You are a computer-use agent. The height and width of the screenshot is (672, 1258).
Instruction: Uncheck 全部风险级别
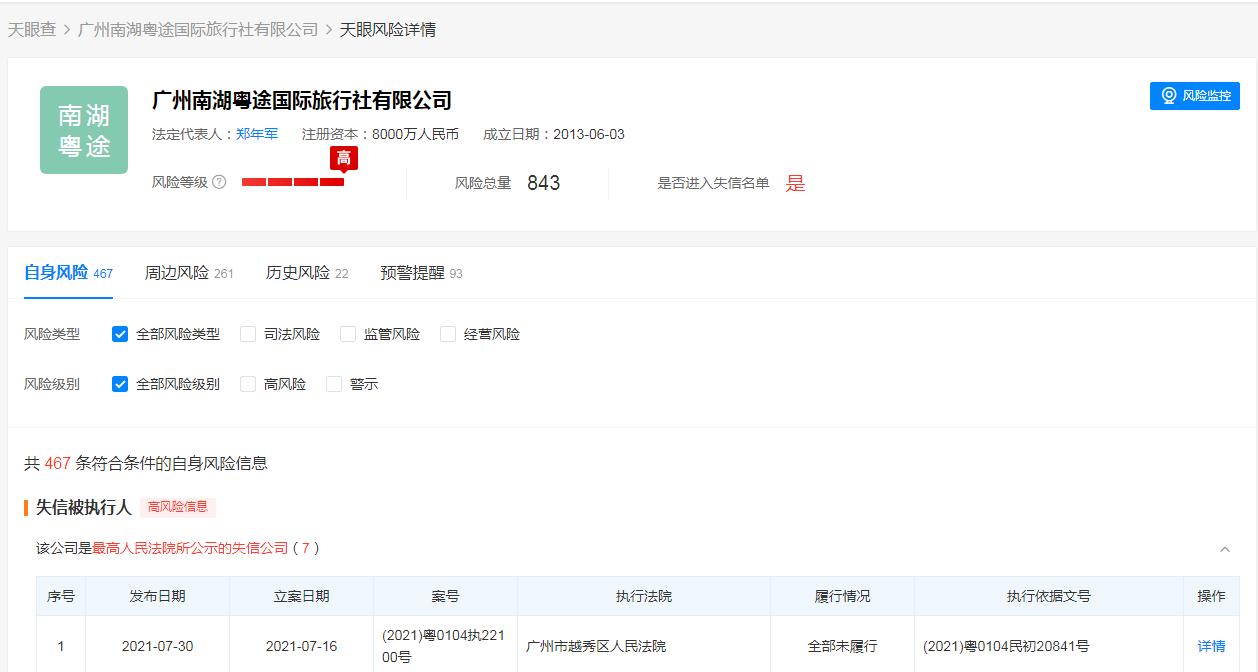120,383
